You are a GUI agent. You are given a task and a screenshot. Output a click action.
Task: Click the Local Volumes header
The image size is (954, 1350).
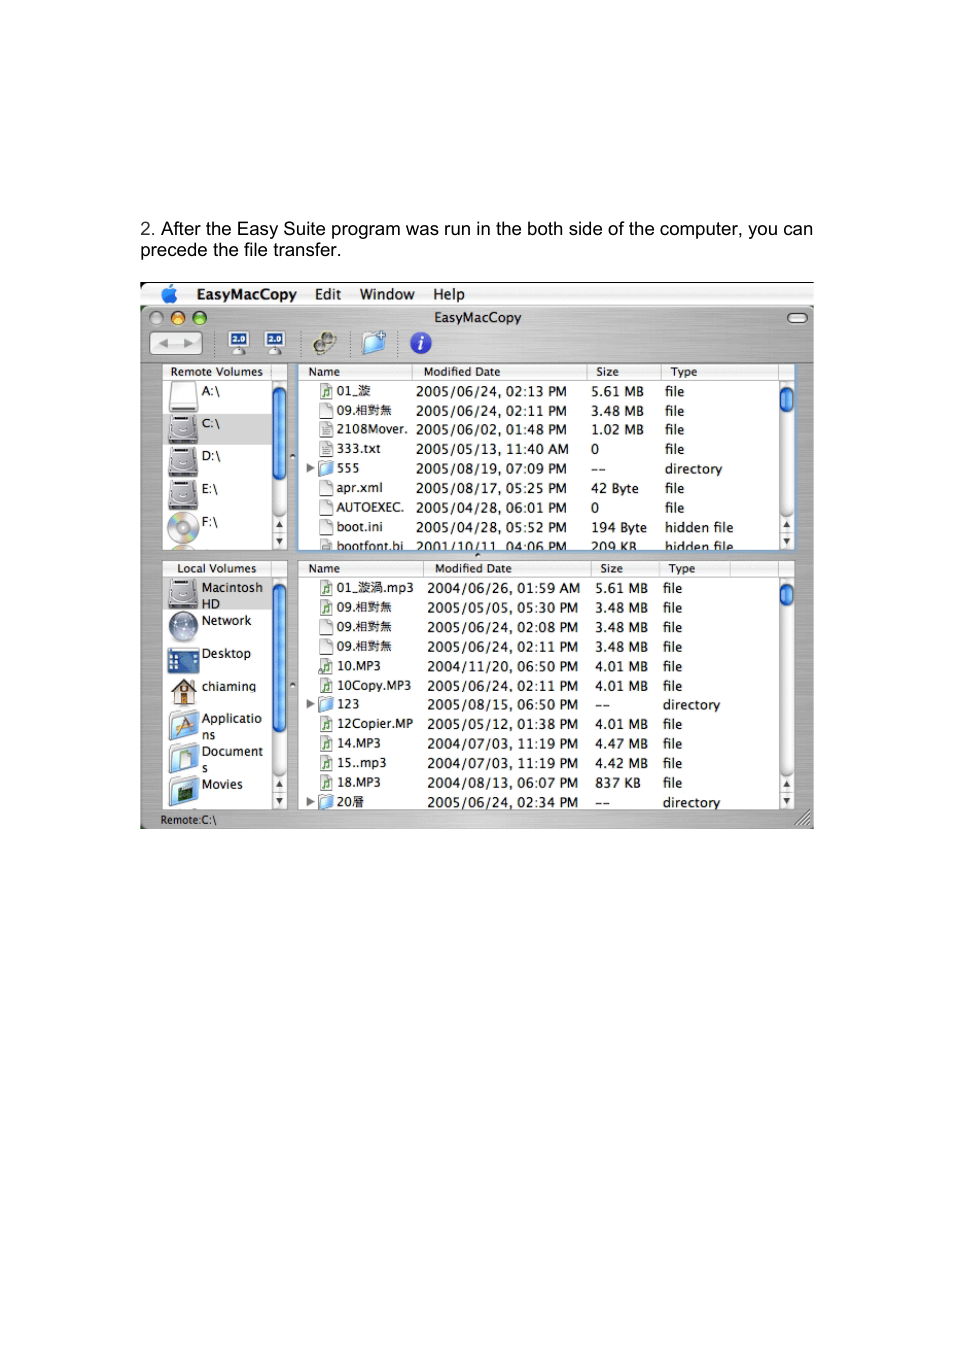(217, 568)
